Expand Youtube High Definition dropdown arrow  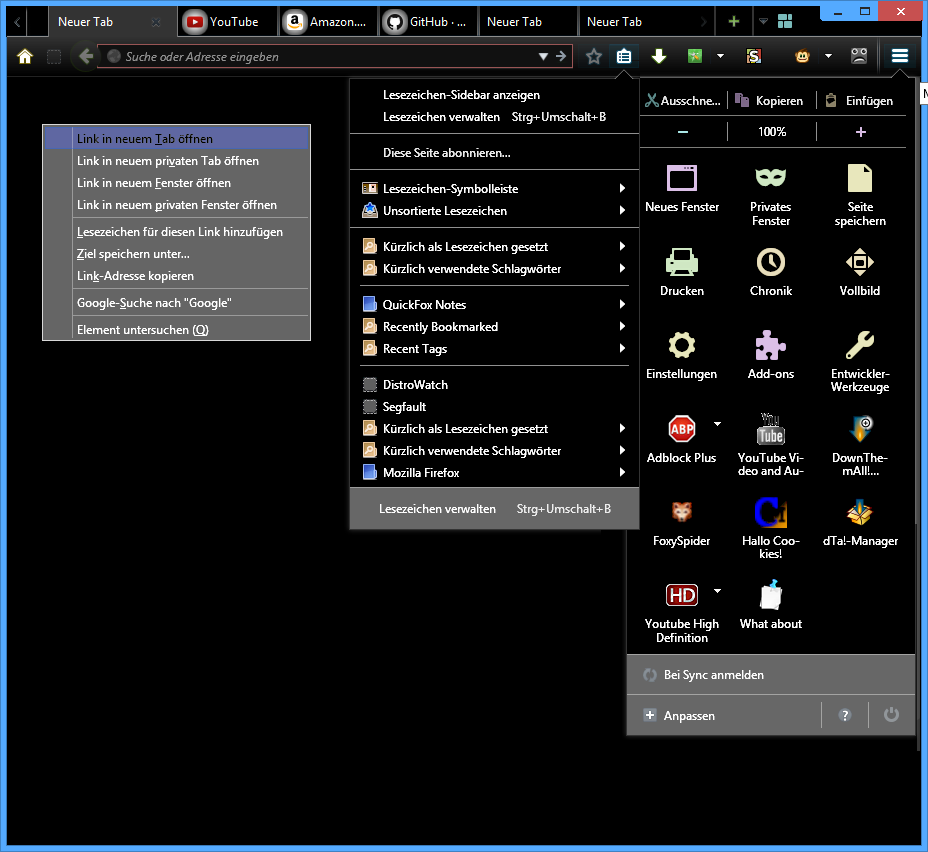pos(717,590)
